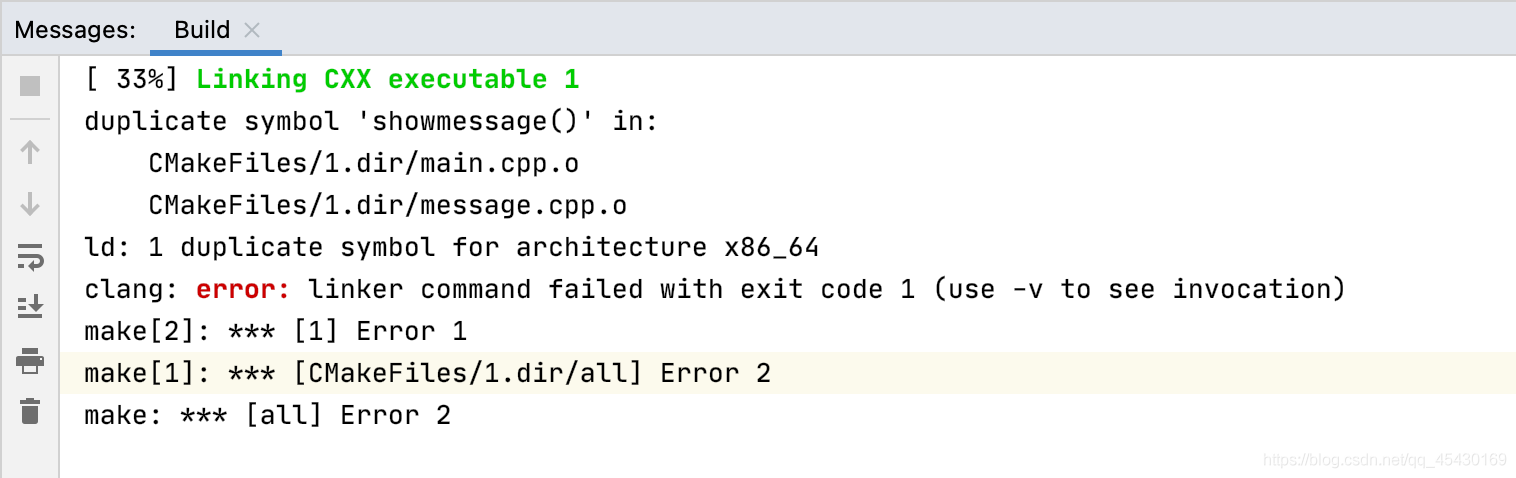Screen dimensions: 1516x478
Task: Click the CMakeFiles/1.dir/main.cpp.o path
Action: (363, 163)
